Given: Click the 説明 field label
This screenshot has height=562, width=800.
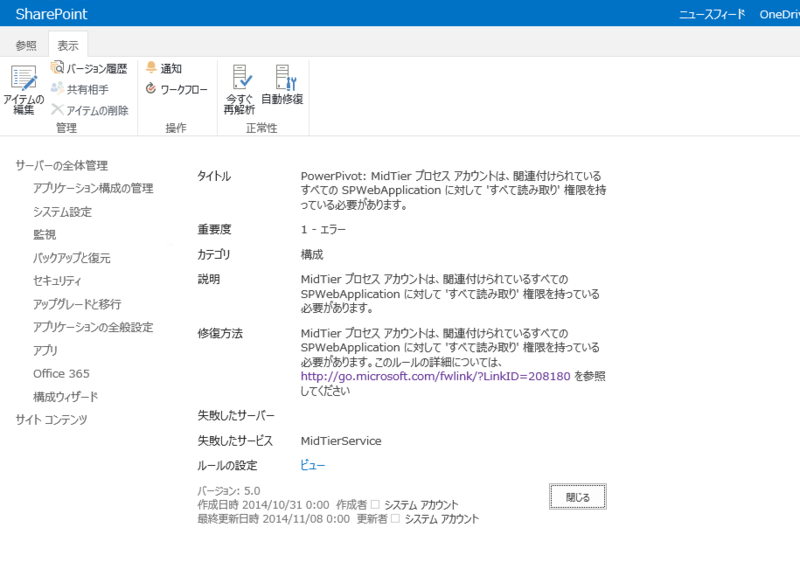Looking at the screenshot, I should coord(209,279).
